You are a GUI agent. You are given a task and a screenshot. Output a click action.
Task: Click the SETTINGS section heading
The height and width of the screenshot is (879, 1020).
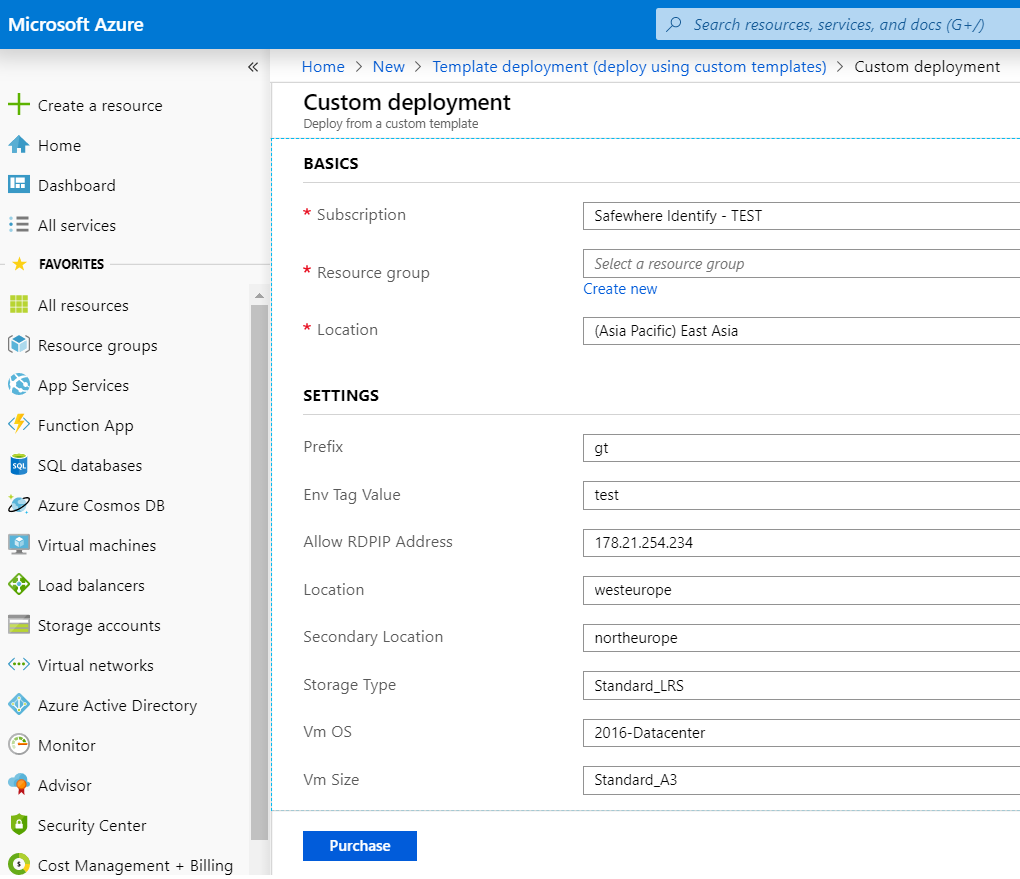click(x=341, y=396)
